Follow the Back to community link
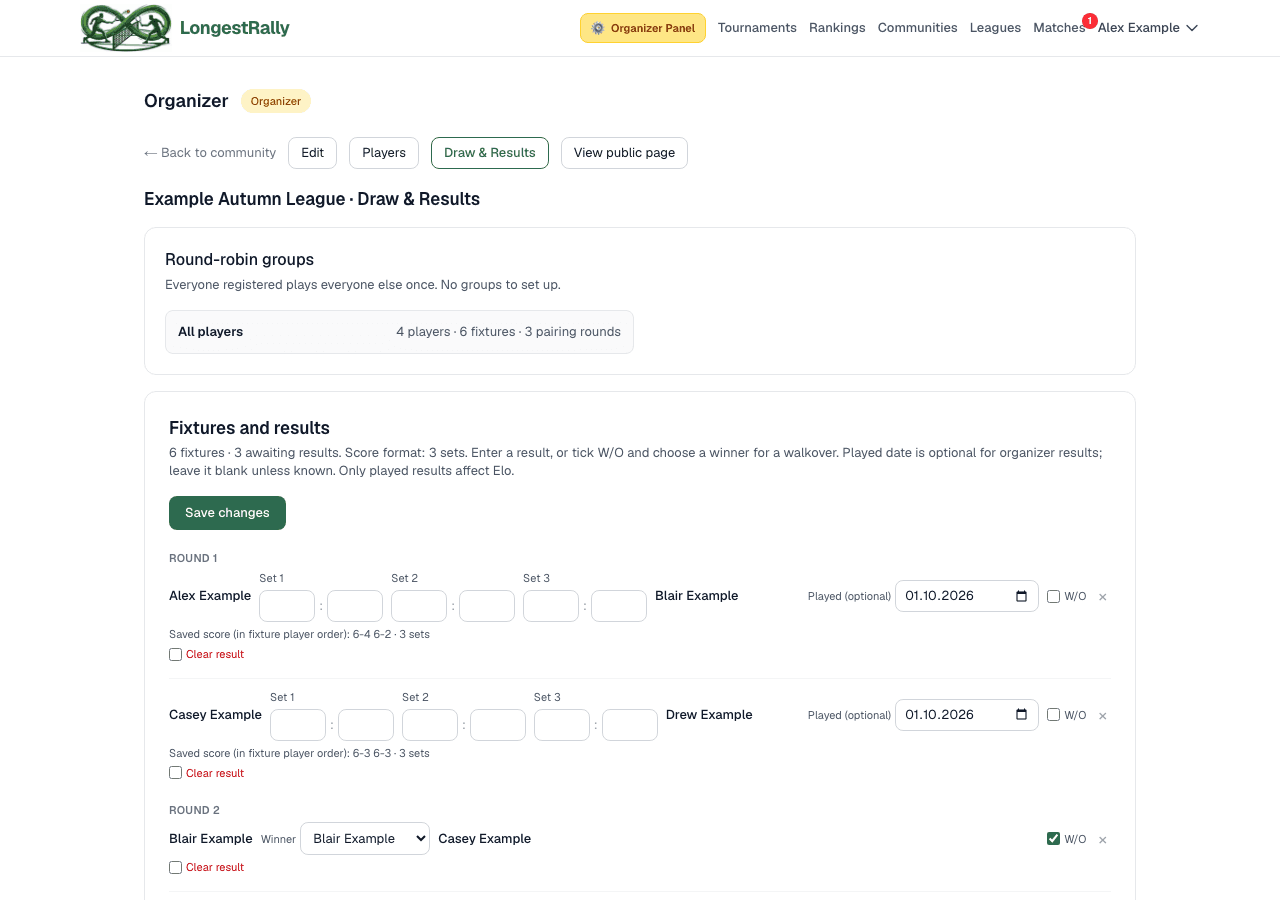Image resolution: width=1280 pixels, height=900 pixels. 210,153
